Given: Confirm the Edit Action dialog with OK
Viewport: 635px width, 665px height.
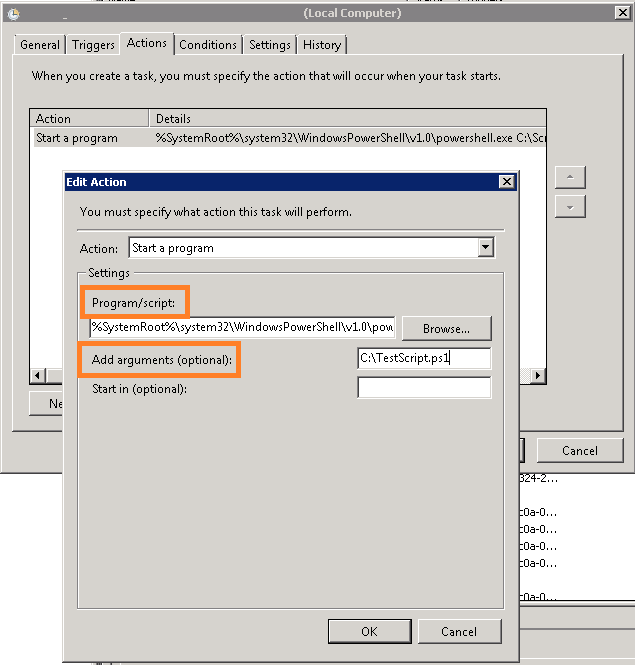Looking at the screenshot, I should pos(369,631).
